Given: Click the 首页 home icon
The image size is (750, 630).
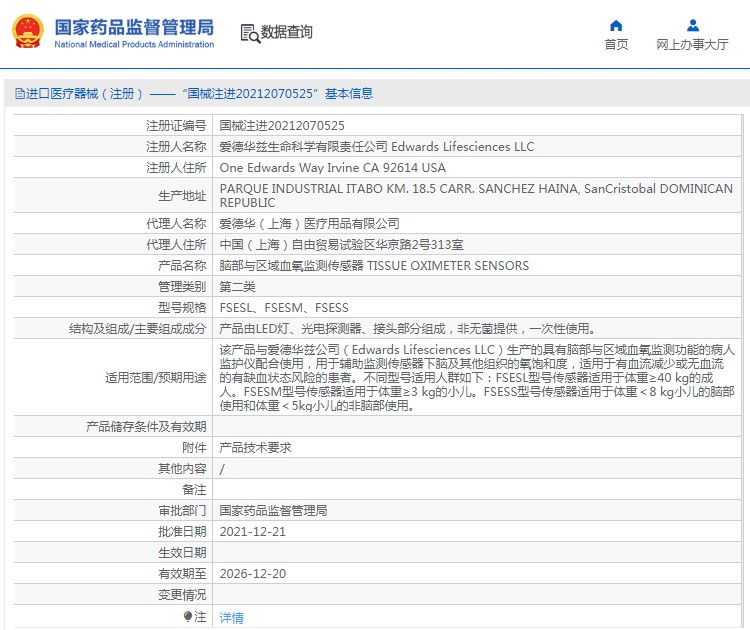Looking at the screenshot, I should 616,25.
